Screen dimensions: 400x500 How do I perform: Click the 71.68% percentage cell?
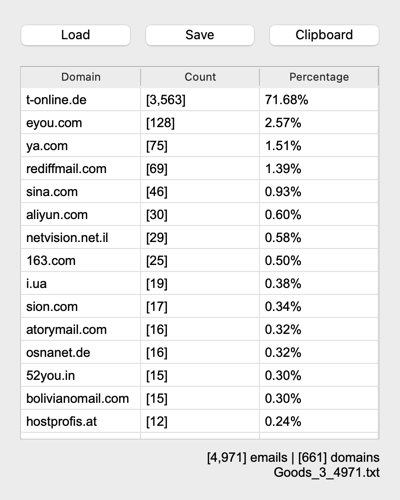point(319,100)
